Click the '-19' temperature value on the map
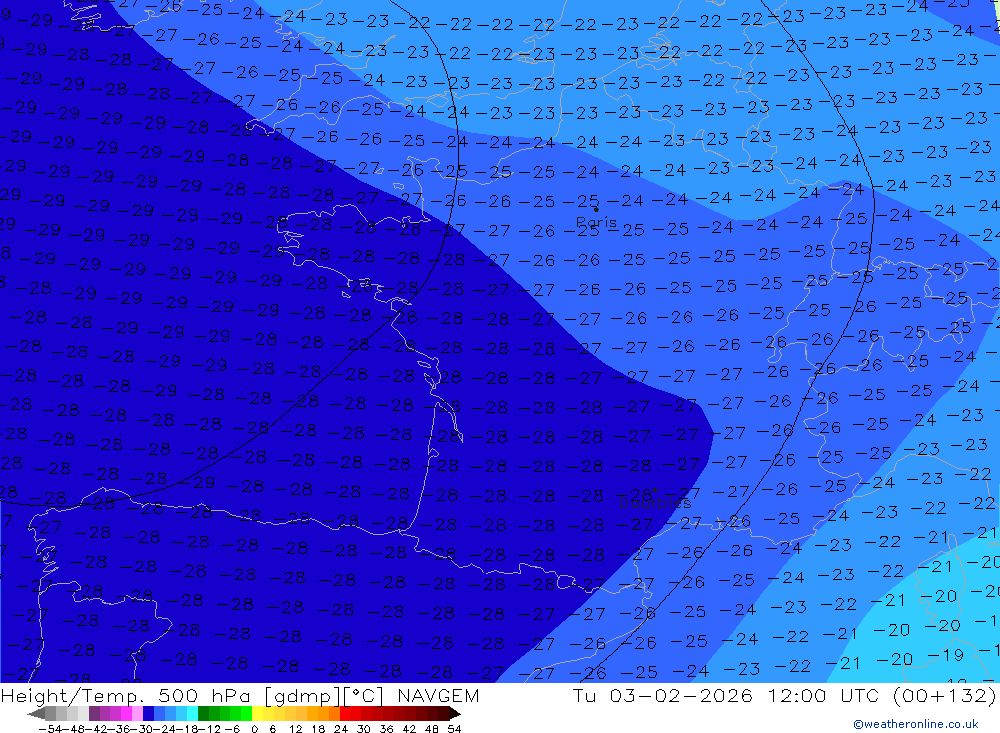Viewport: 1000px width, 733px height. [945, 655]
